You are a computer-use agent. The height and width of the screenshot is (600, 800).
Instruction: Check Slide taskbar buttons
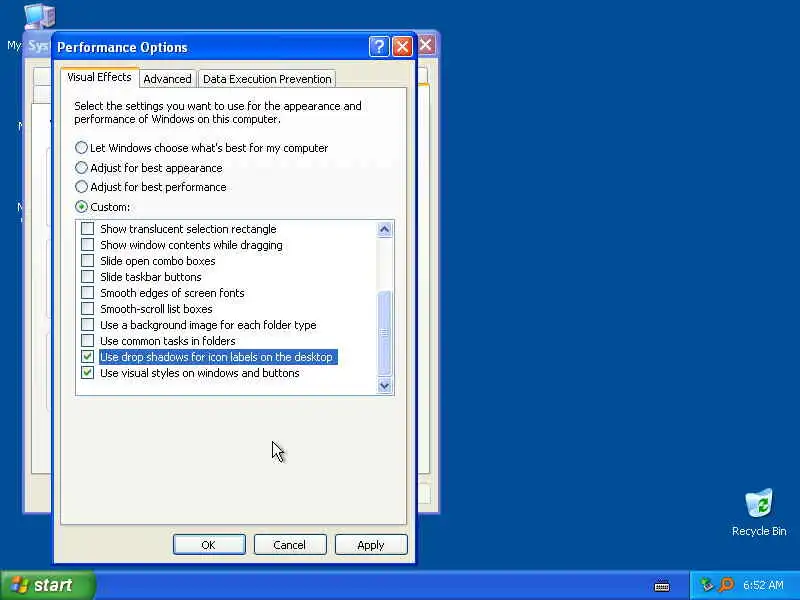point(88,277)
